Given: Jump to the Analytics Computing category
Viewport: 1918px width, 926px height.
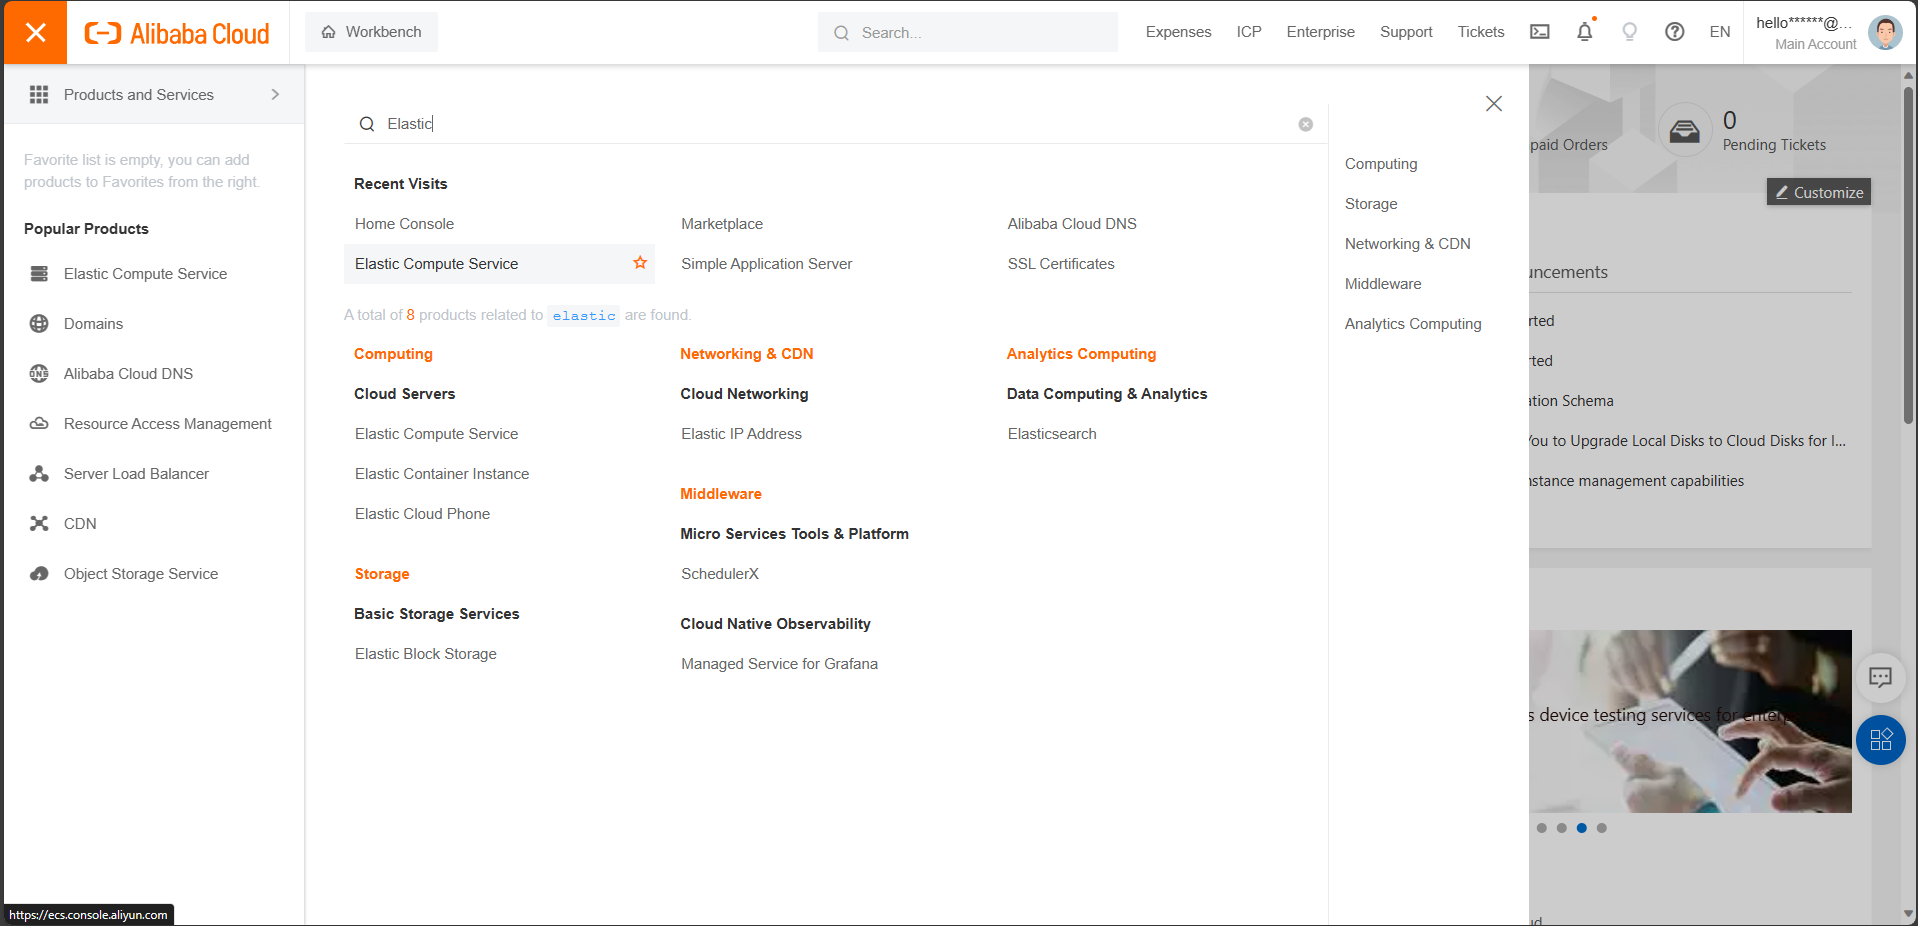Looking at the screenshot, I should pos(1413,324).
